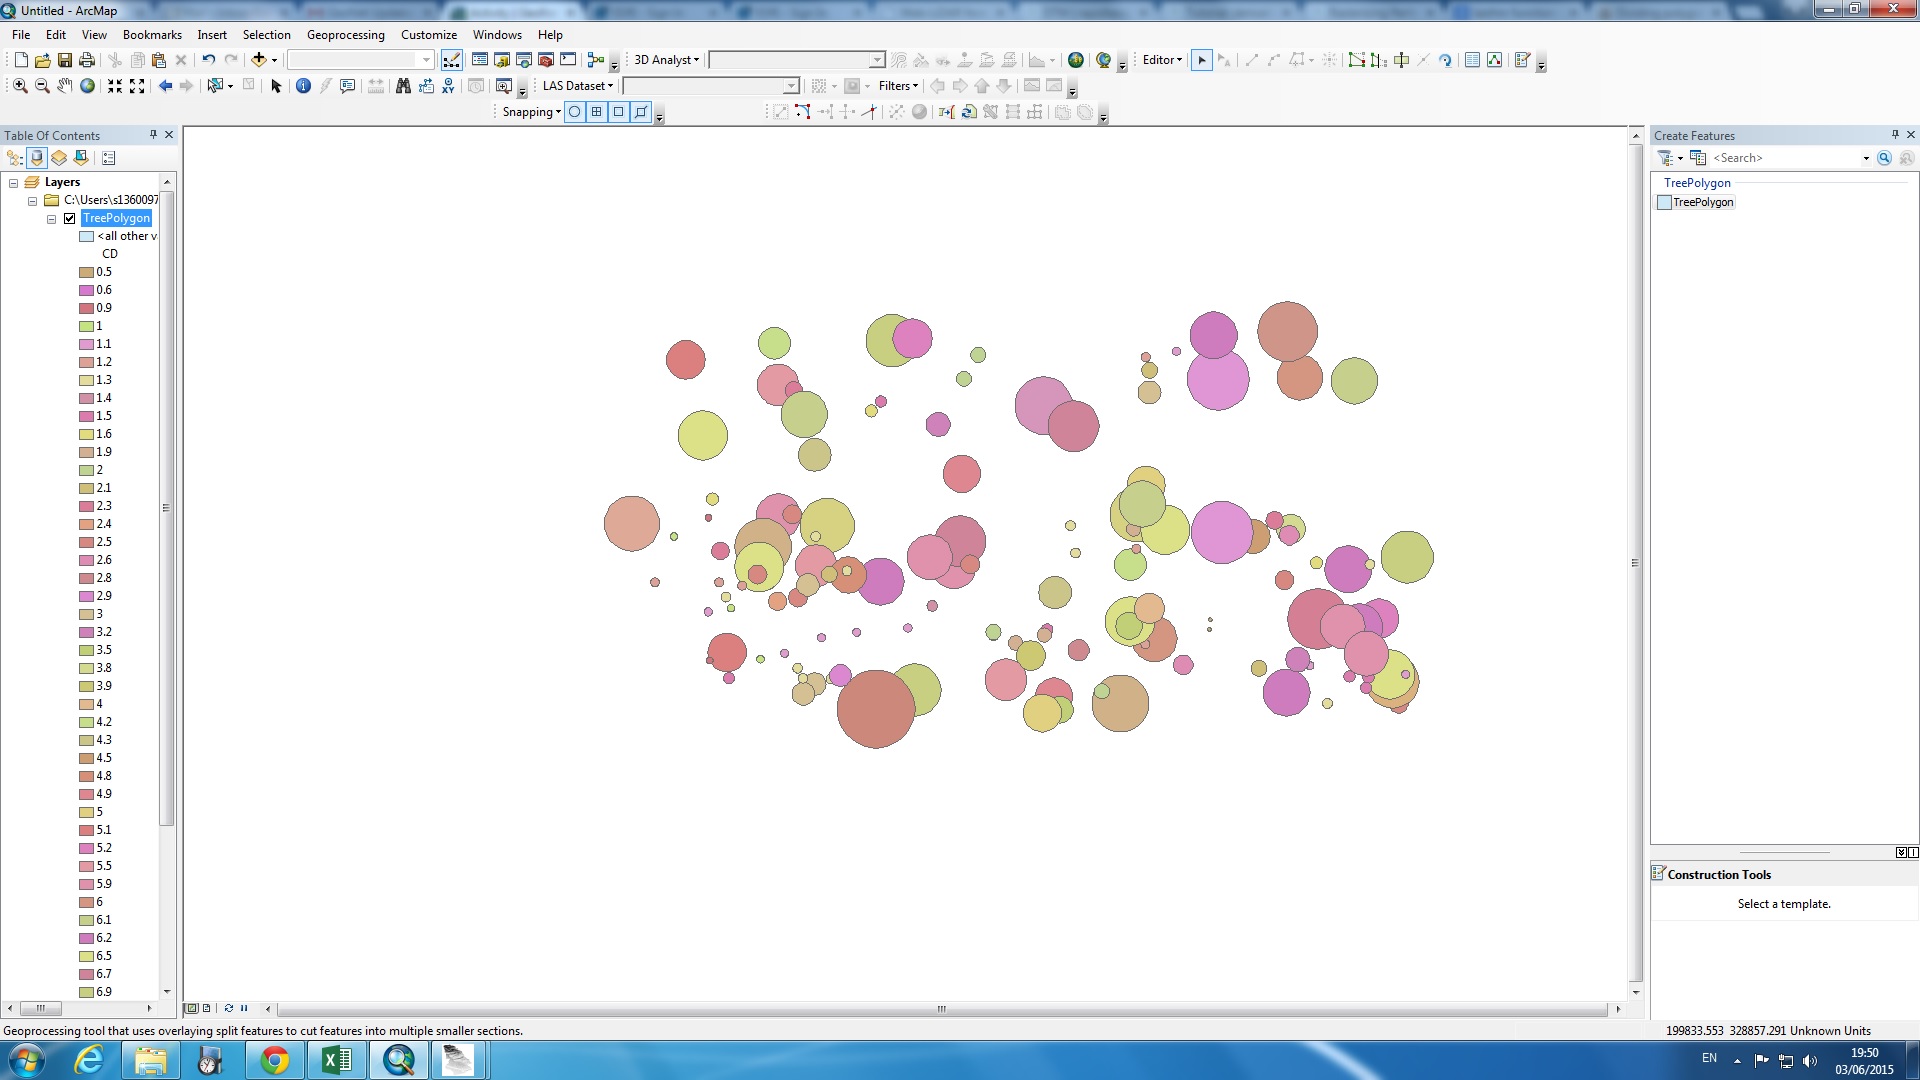Click the TreePolygon in Create Features panel

1701,202
